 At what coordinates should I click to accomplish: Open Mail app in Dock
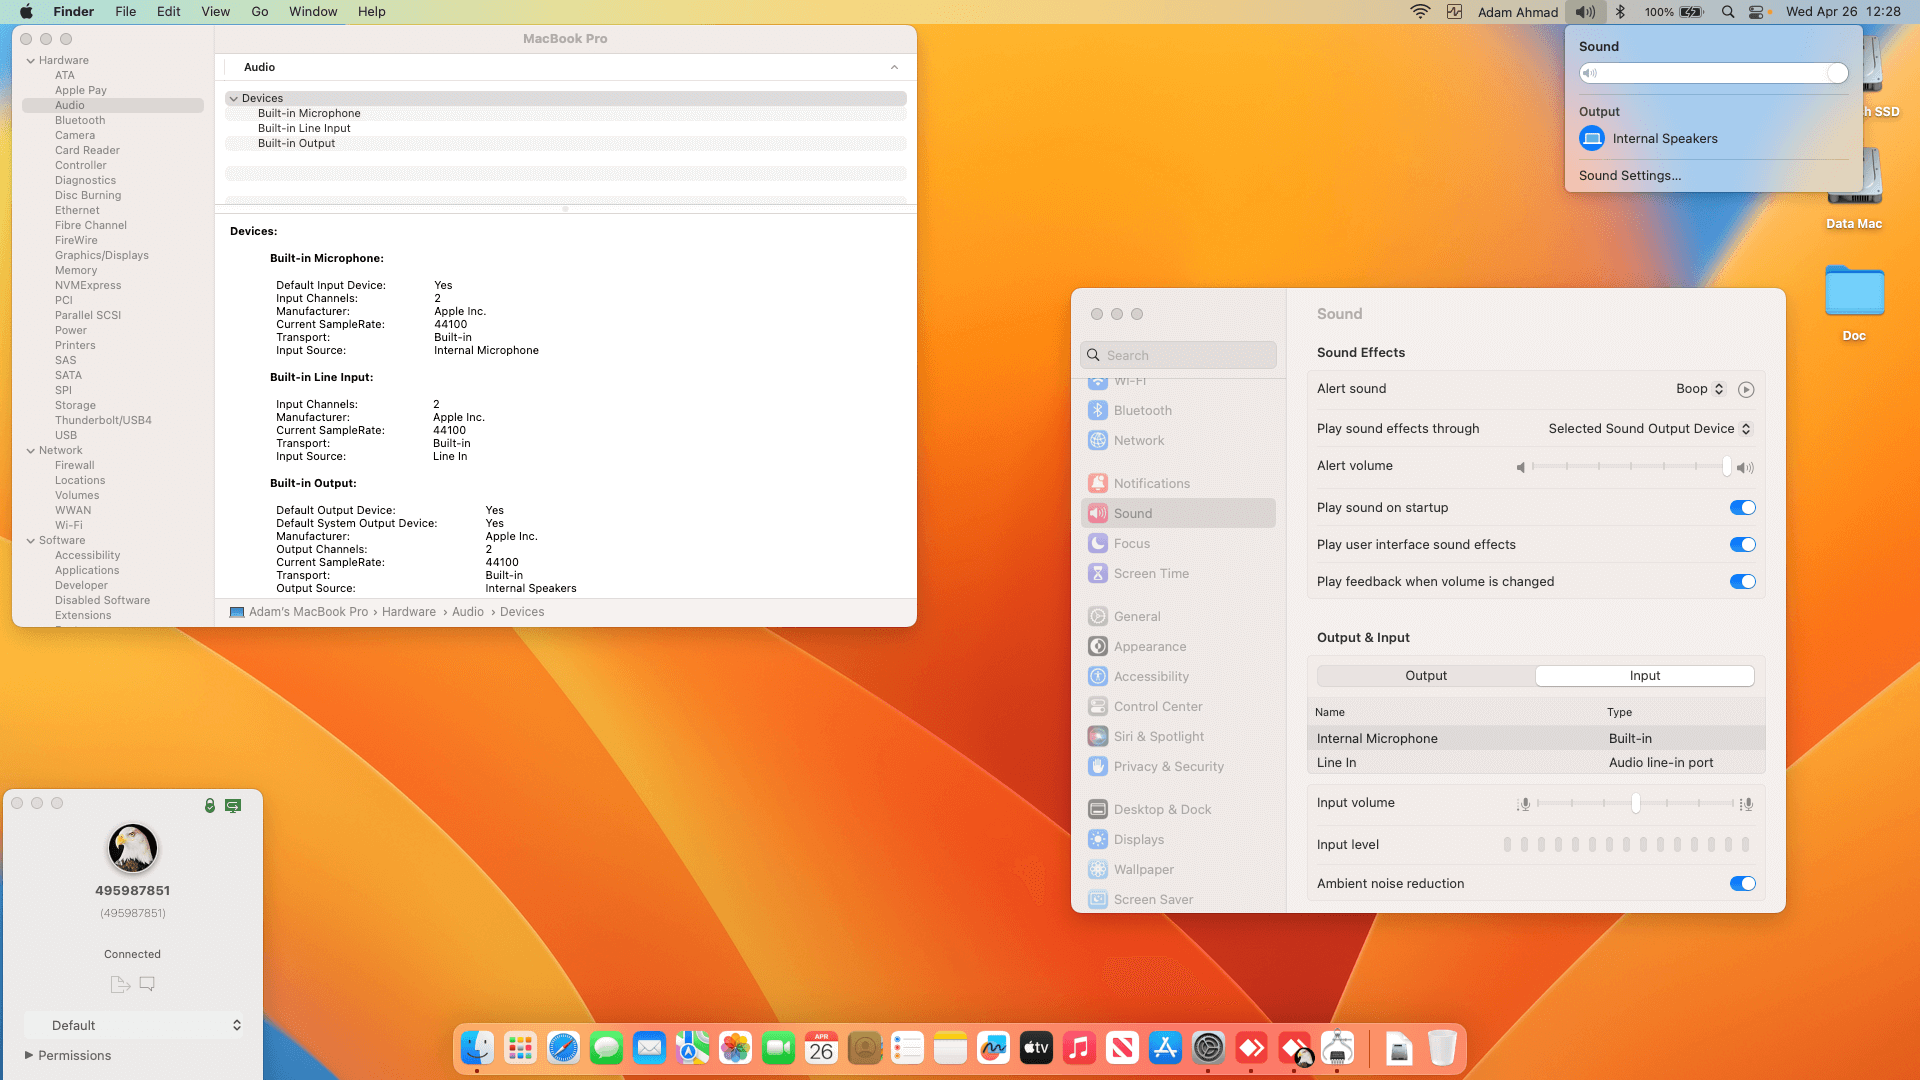(649, 1048)
